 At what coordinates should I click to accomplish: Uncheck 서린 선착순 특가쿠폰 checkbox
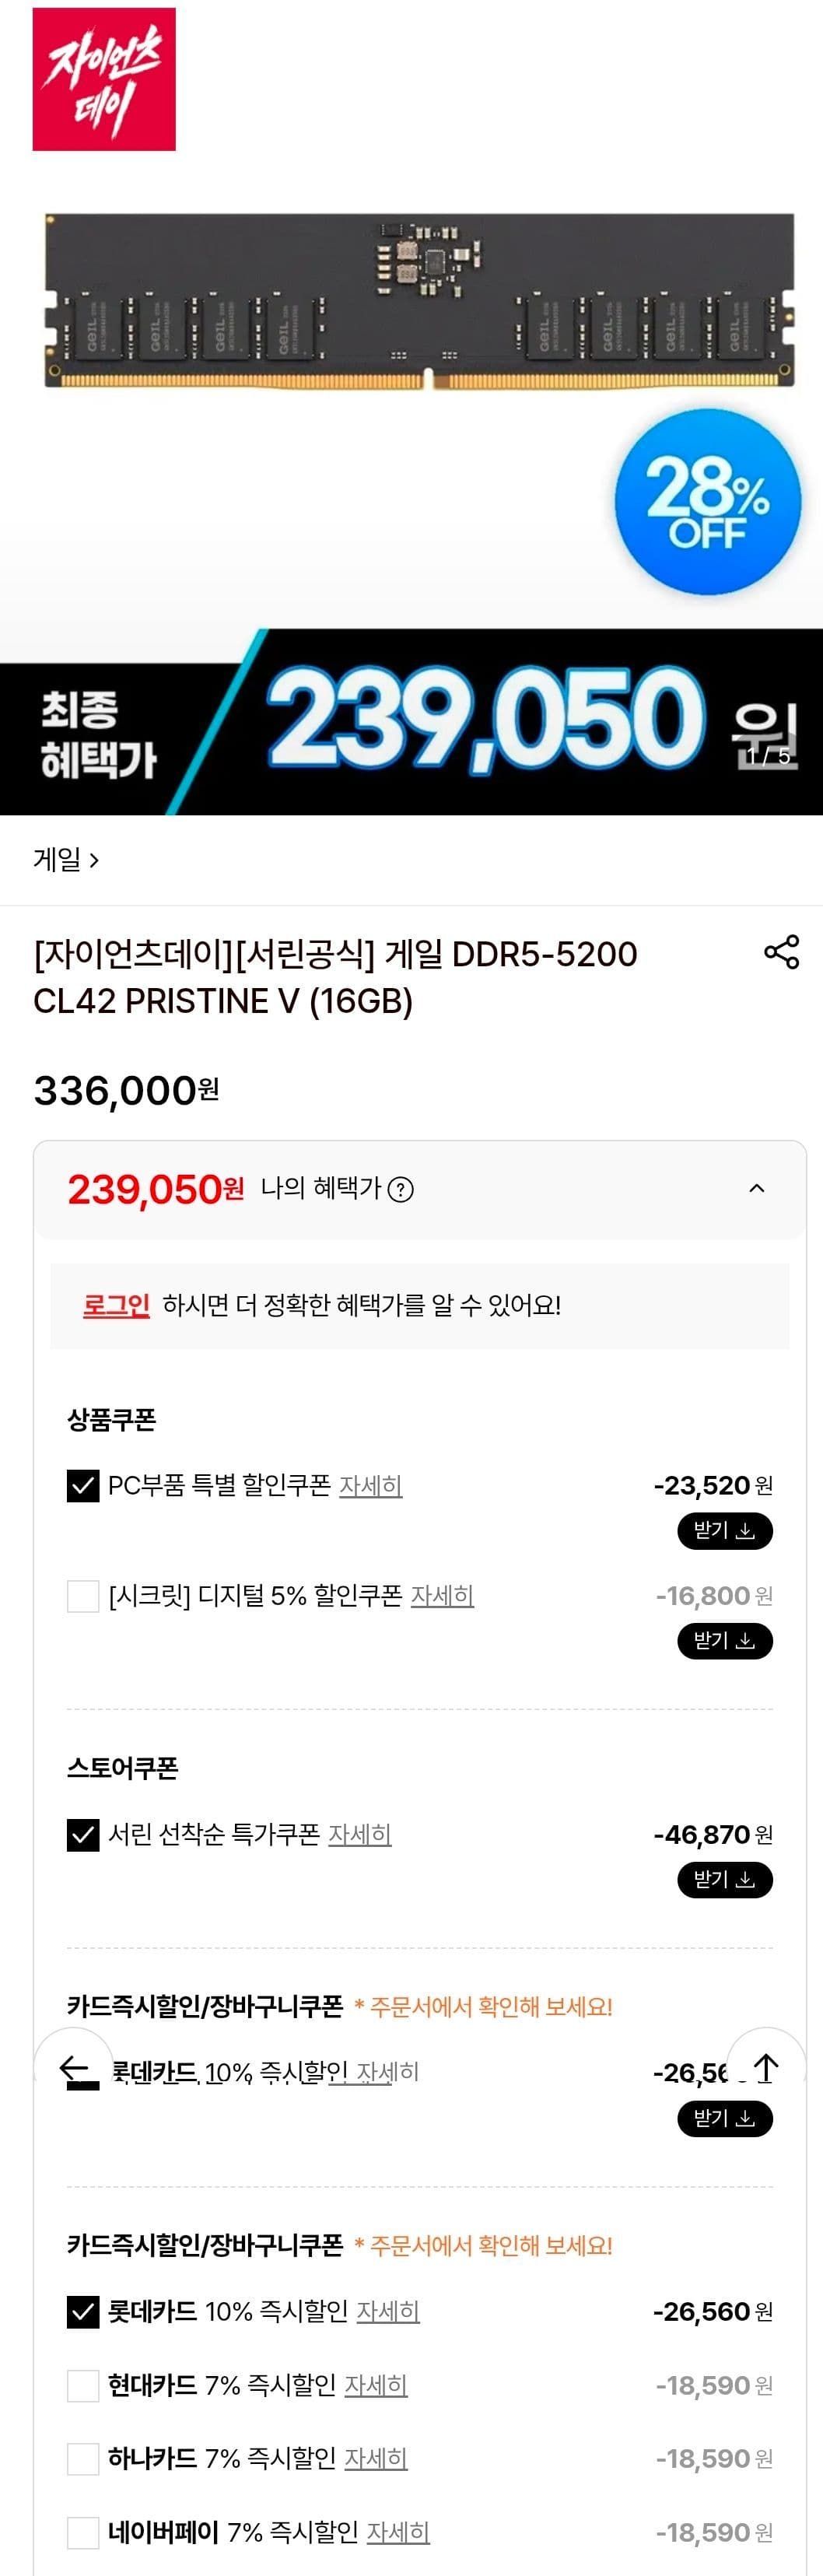83,1835
